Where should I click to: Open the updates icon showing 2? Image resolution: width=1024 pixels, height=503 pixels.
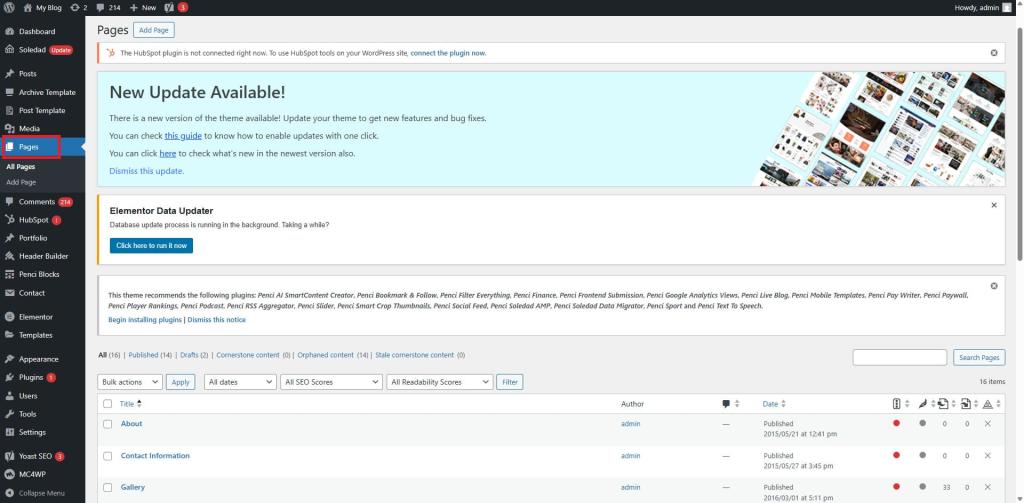coord(78,7)
